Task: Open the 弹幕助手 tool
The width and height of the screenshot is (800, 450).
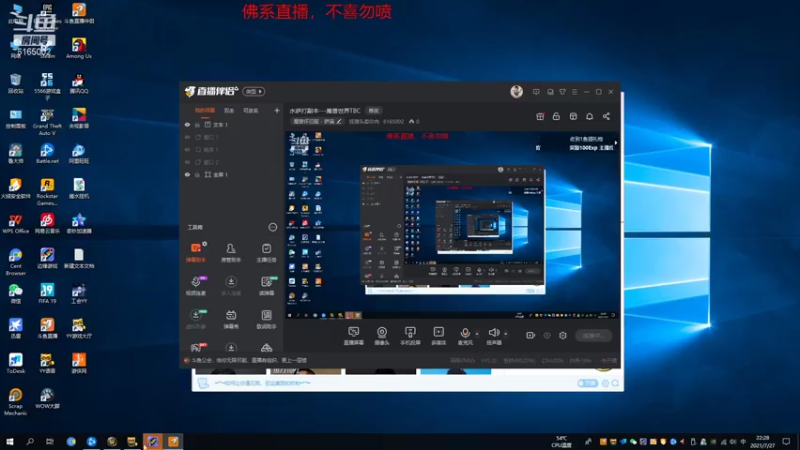Action: point(196,252)
